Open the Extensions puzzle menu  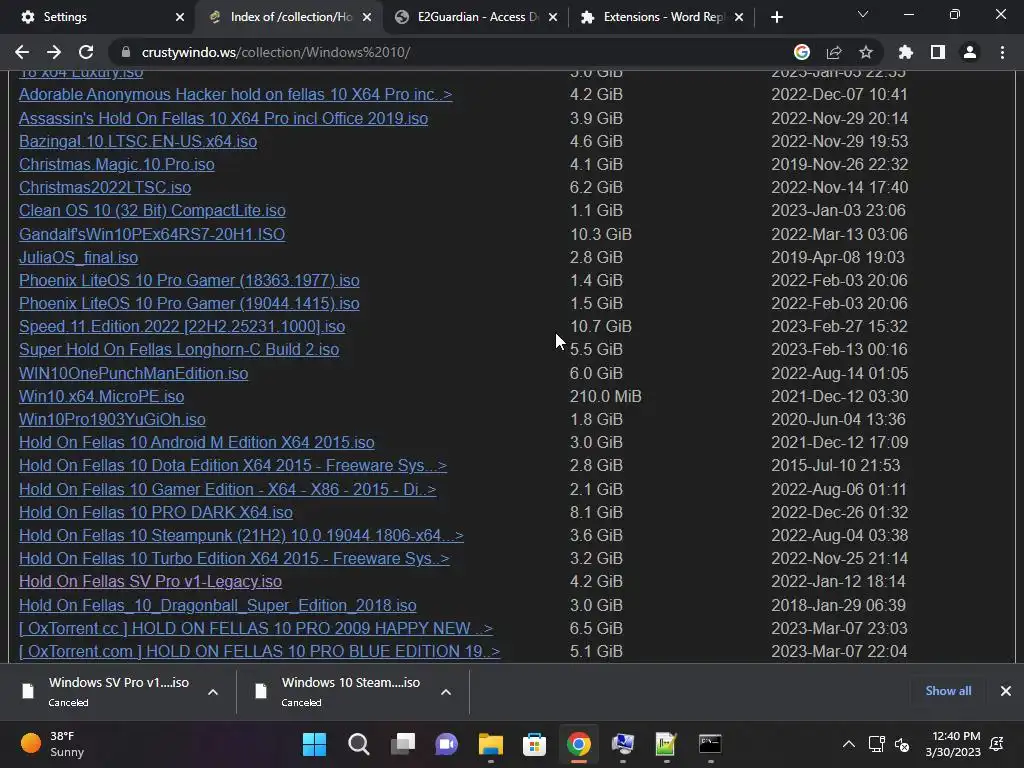[905, 52]
